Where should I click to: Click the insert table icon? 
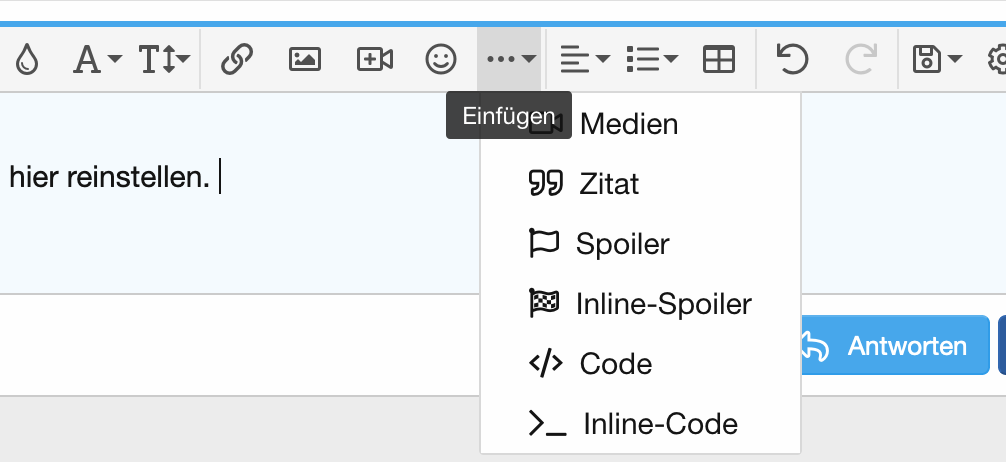point(719,60)
